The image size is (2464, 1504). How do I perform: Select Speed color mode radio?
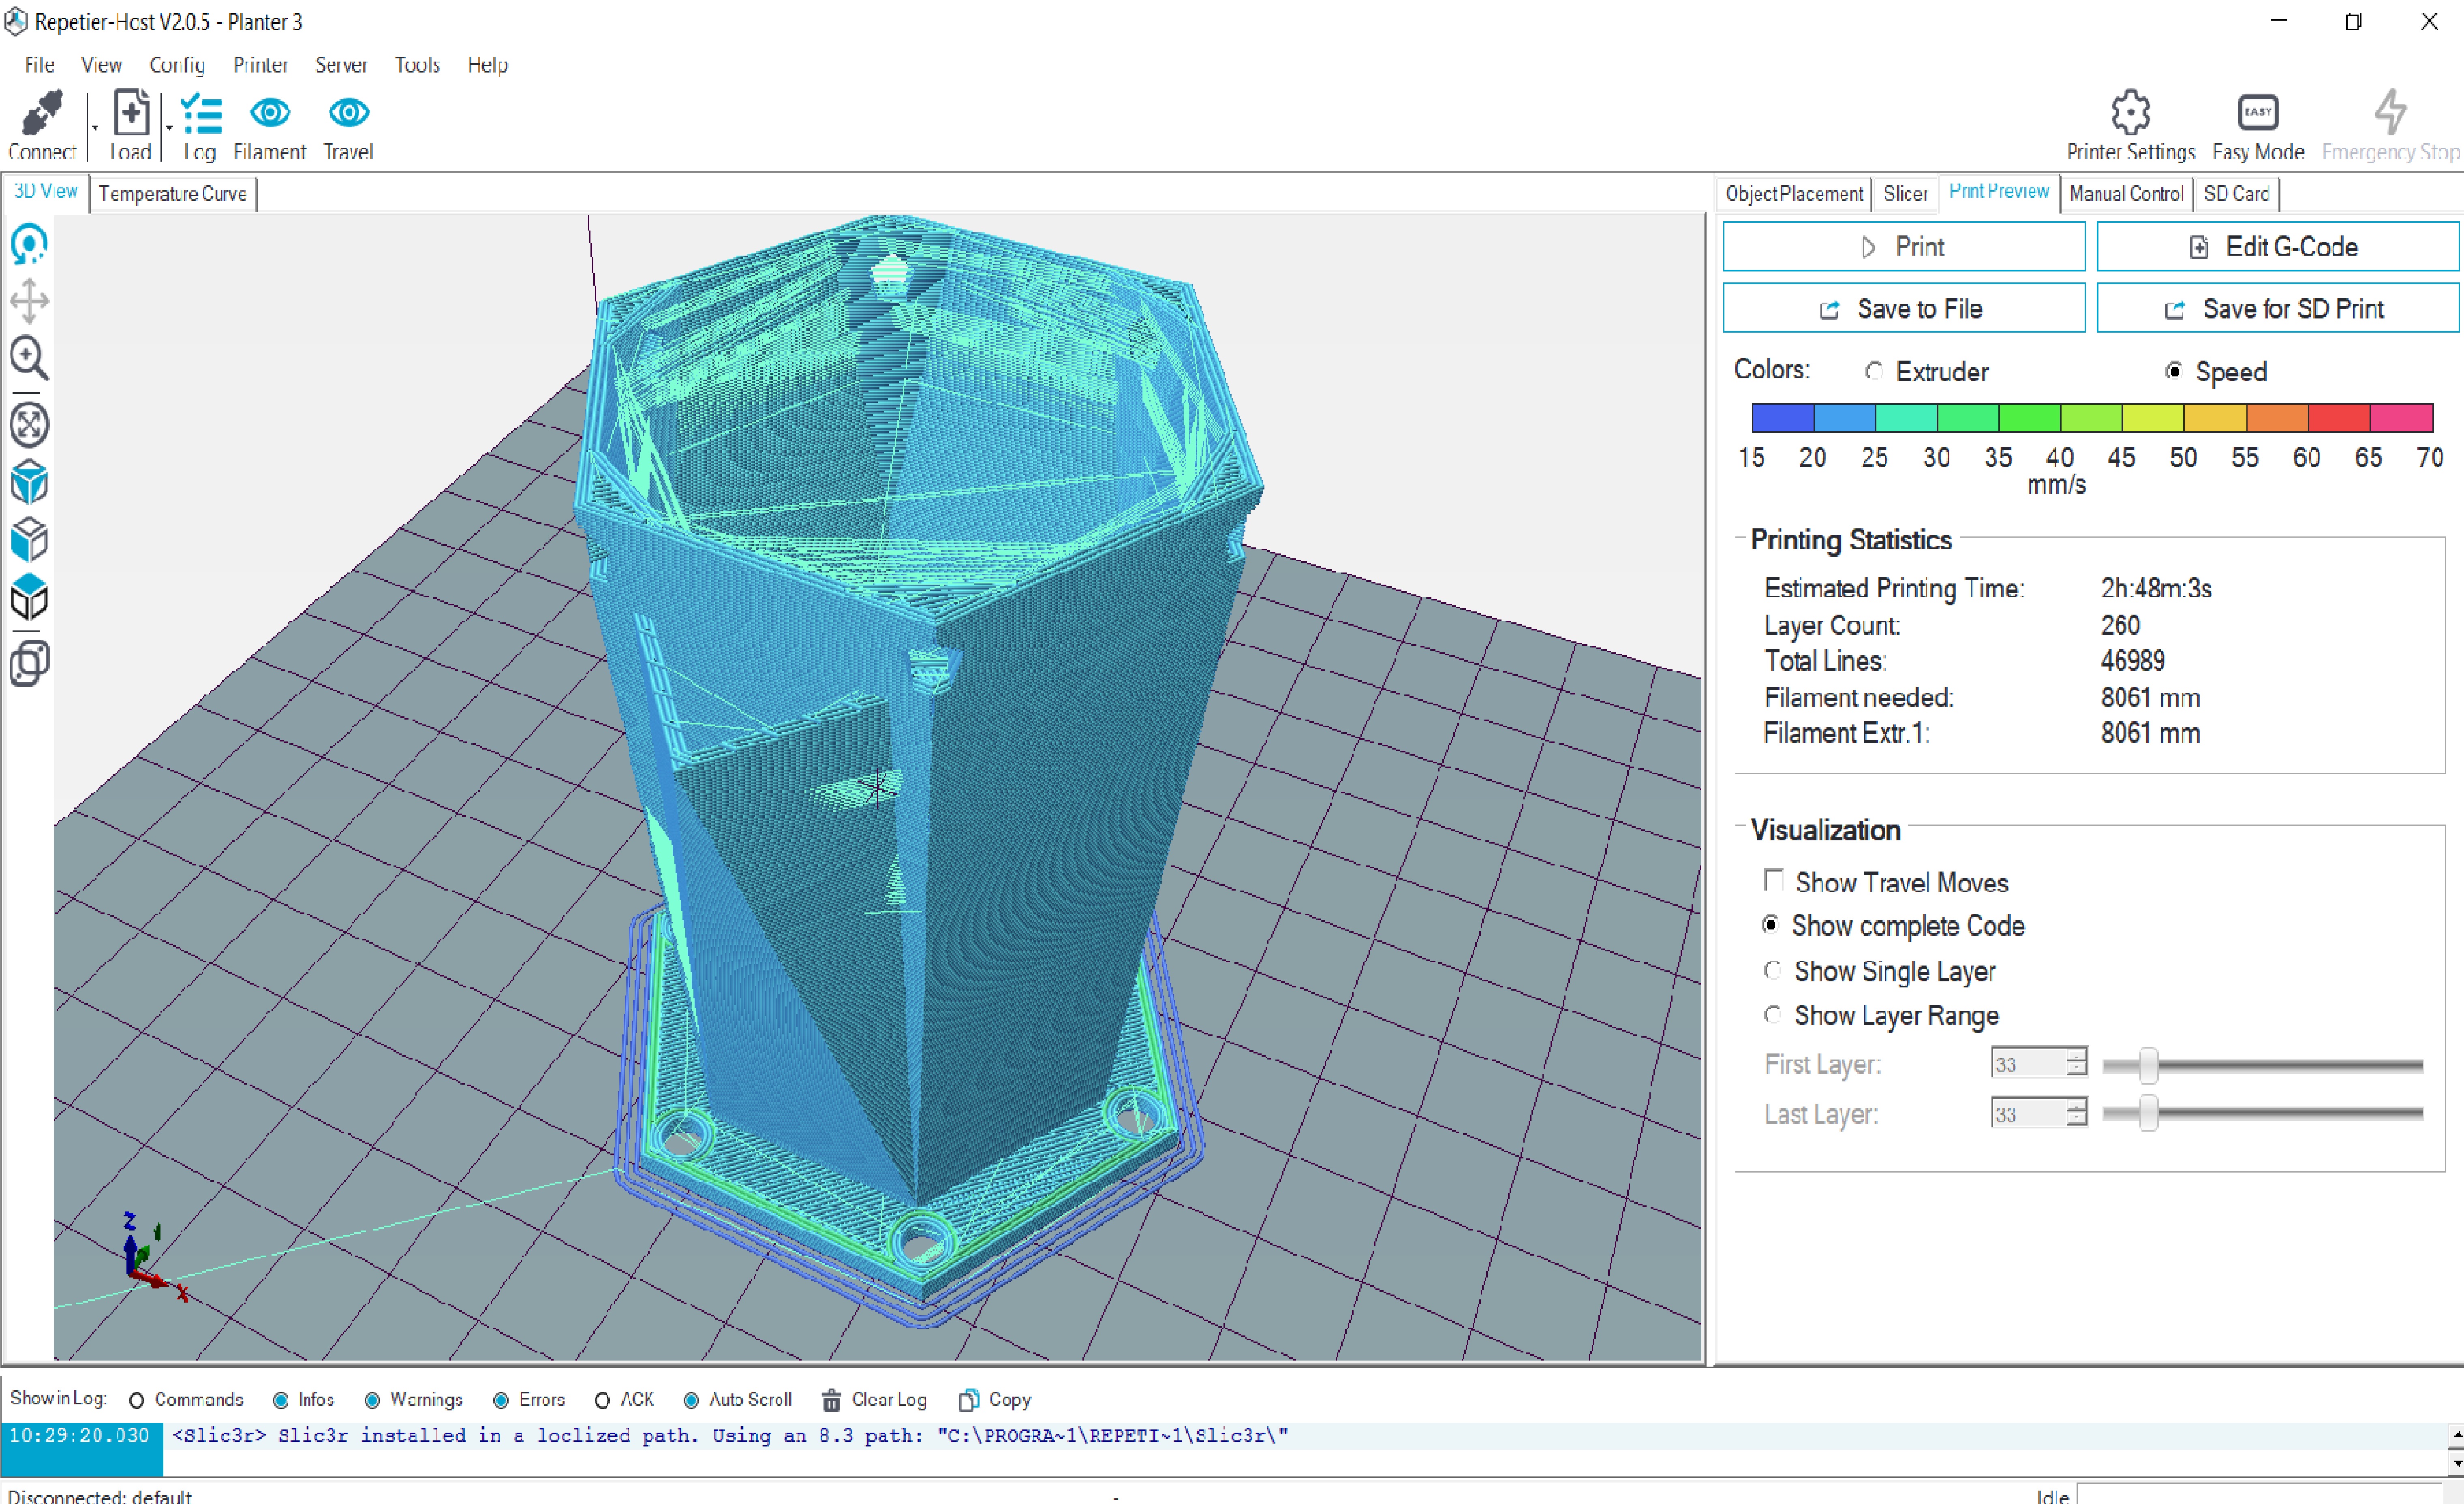[x=2173, y=371]
